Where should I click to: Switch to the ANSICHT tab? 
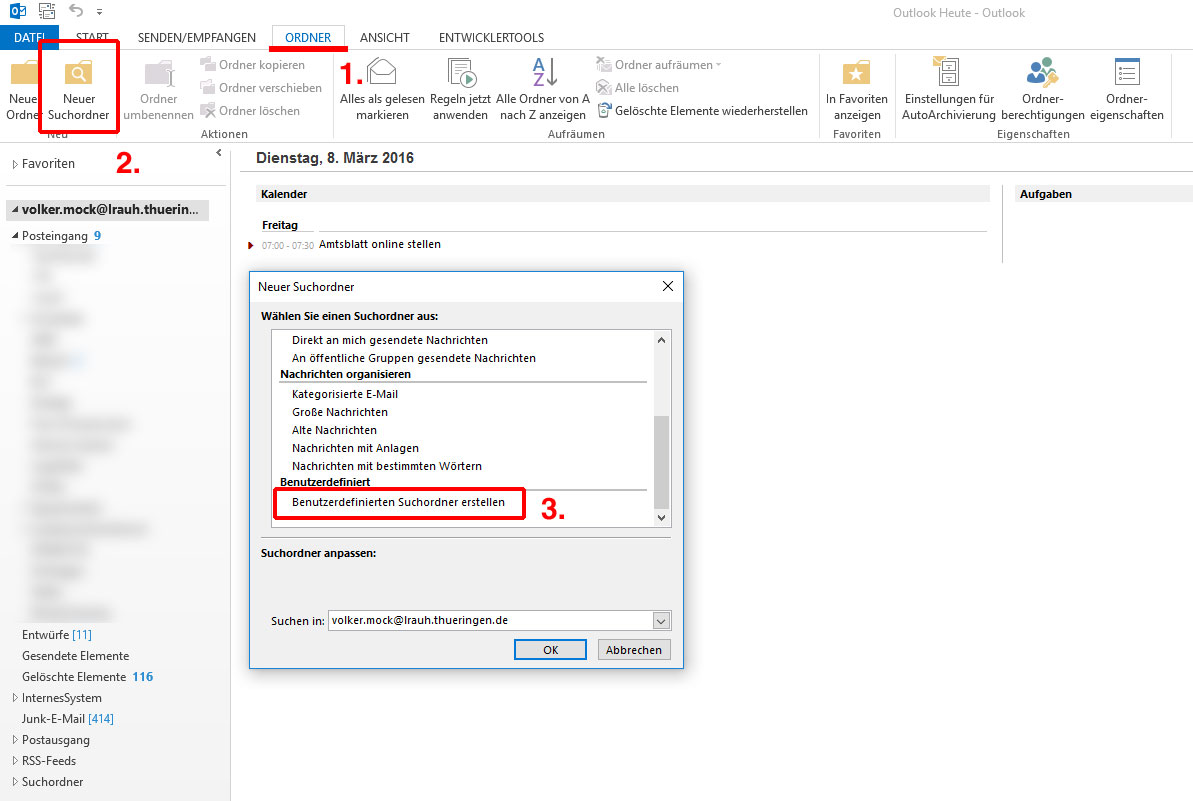tap(384, 37)
